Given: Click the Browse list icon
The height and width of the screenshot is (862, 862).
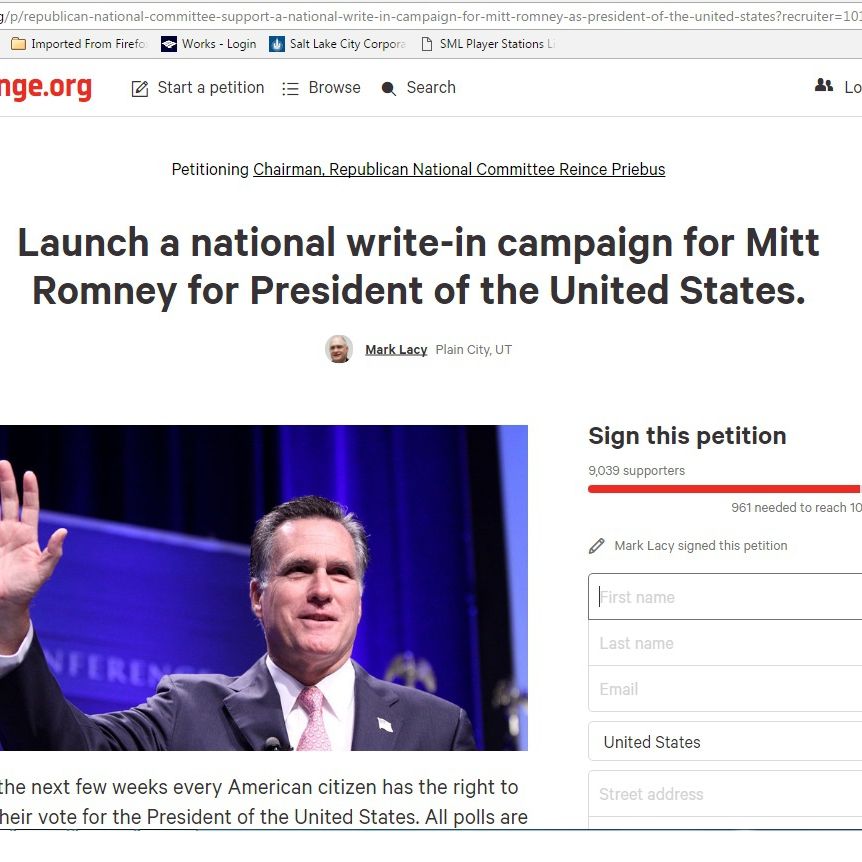Looking at the screenshot, I should [291, 88].
